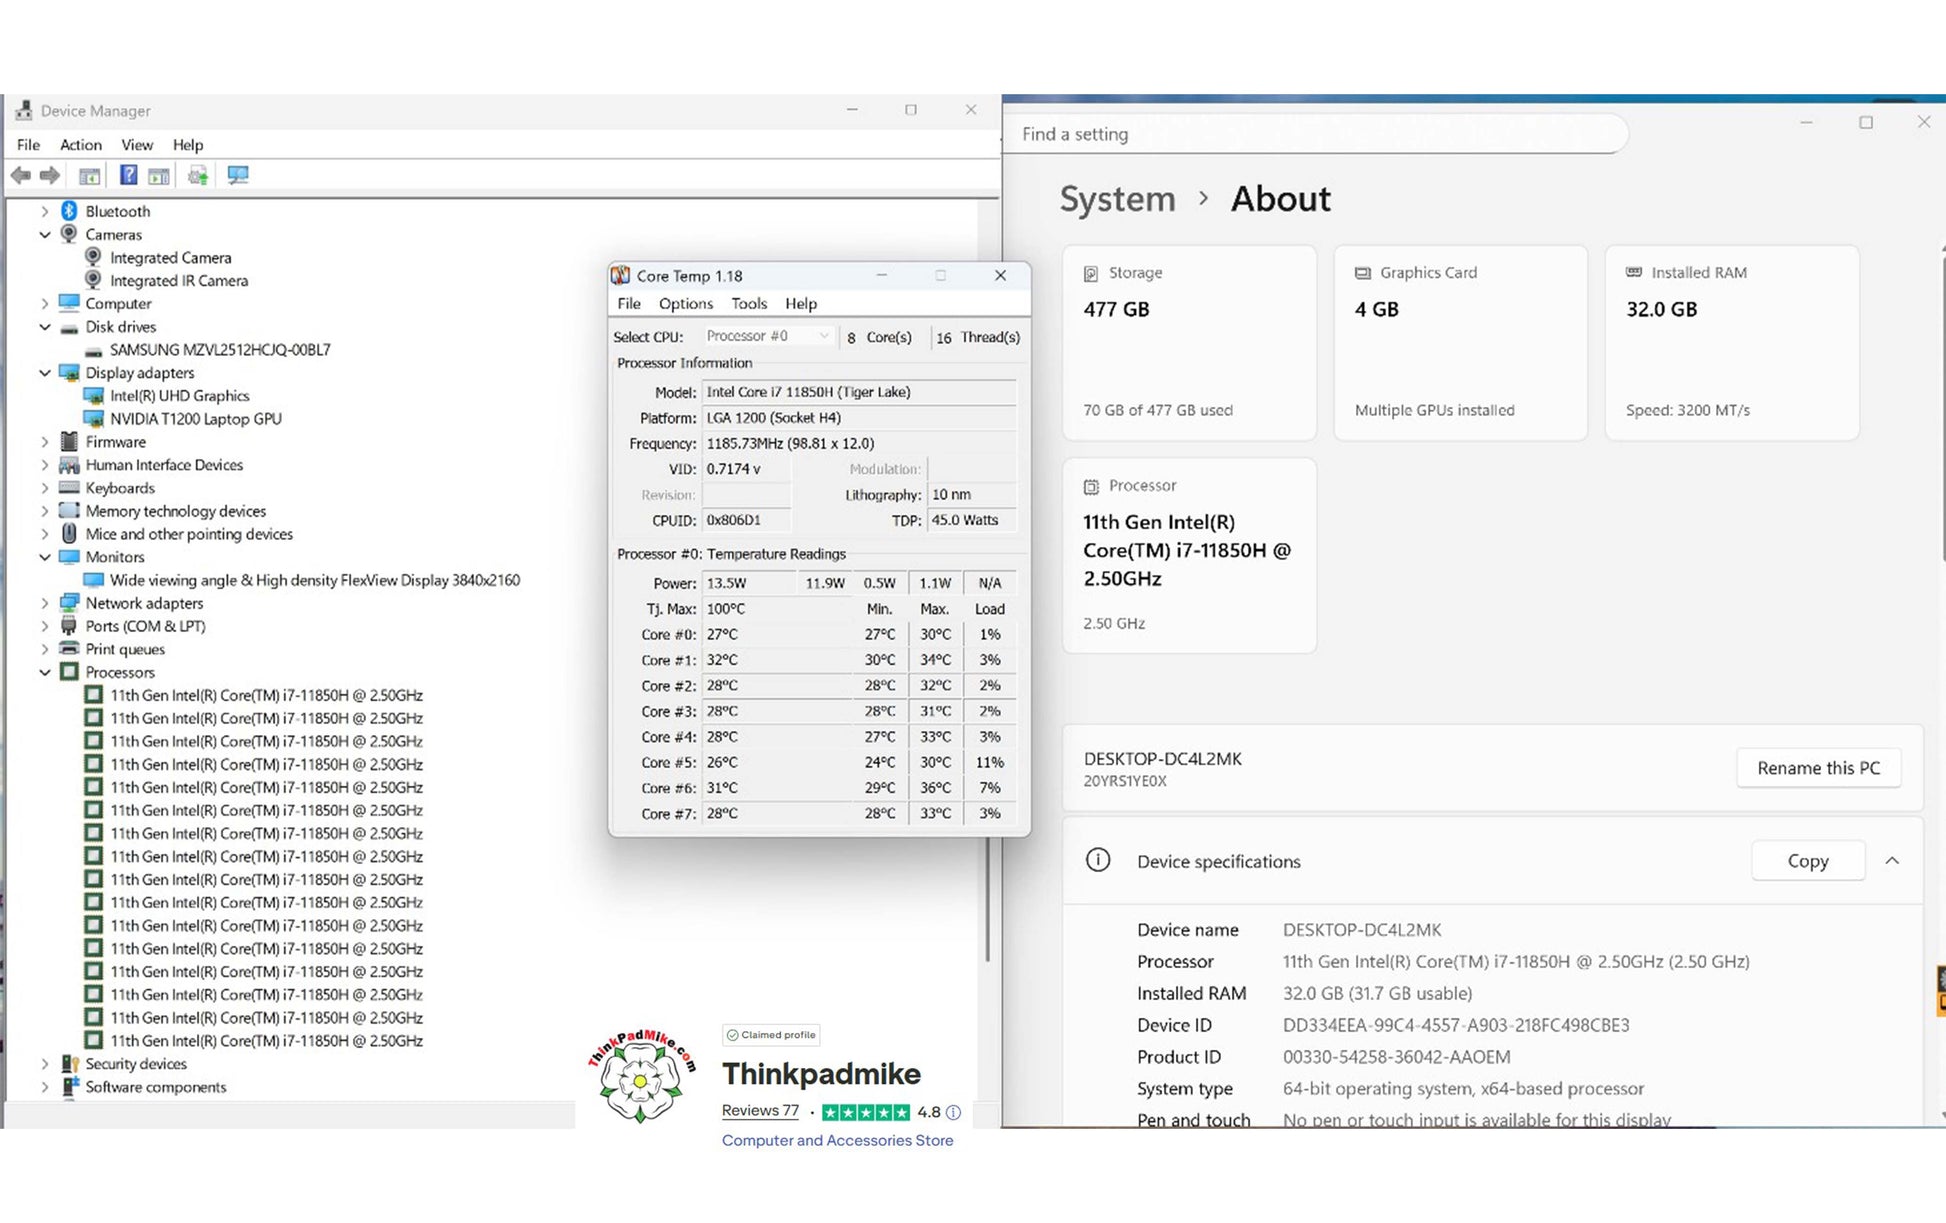
Task: Select SAMSUNG MZVL2512HCJQ disk drive
Action: (219, 350)
